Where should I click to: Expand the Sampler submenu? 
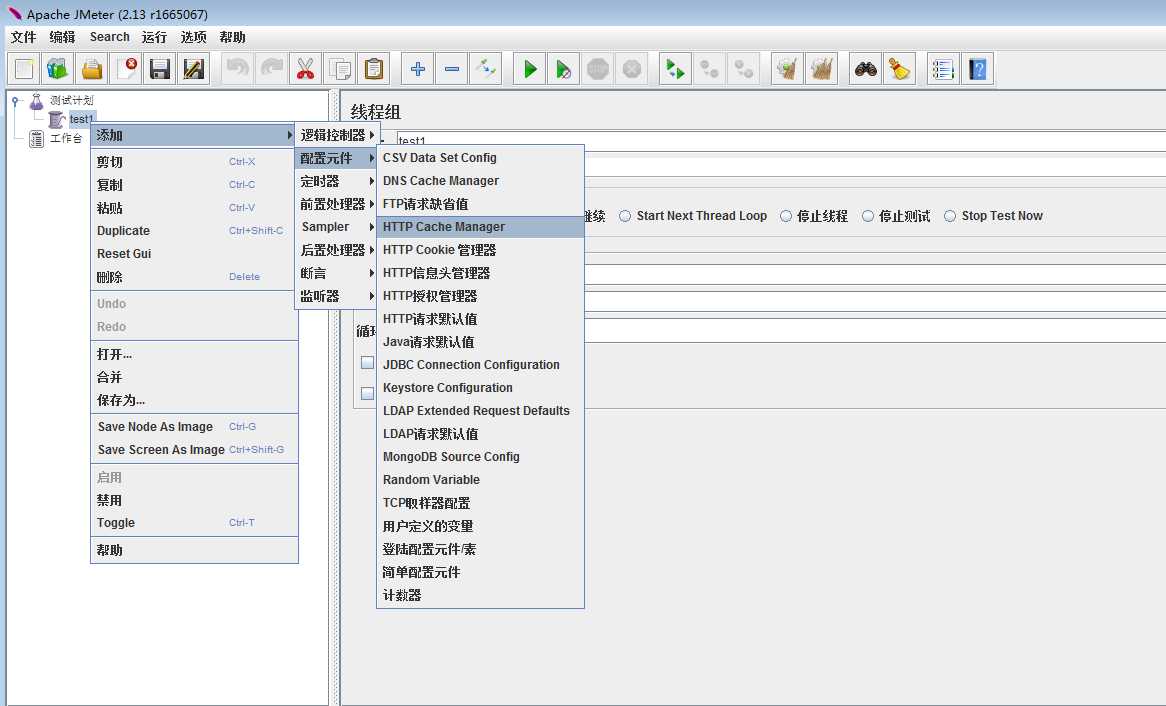tap(337, 227)
